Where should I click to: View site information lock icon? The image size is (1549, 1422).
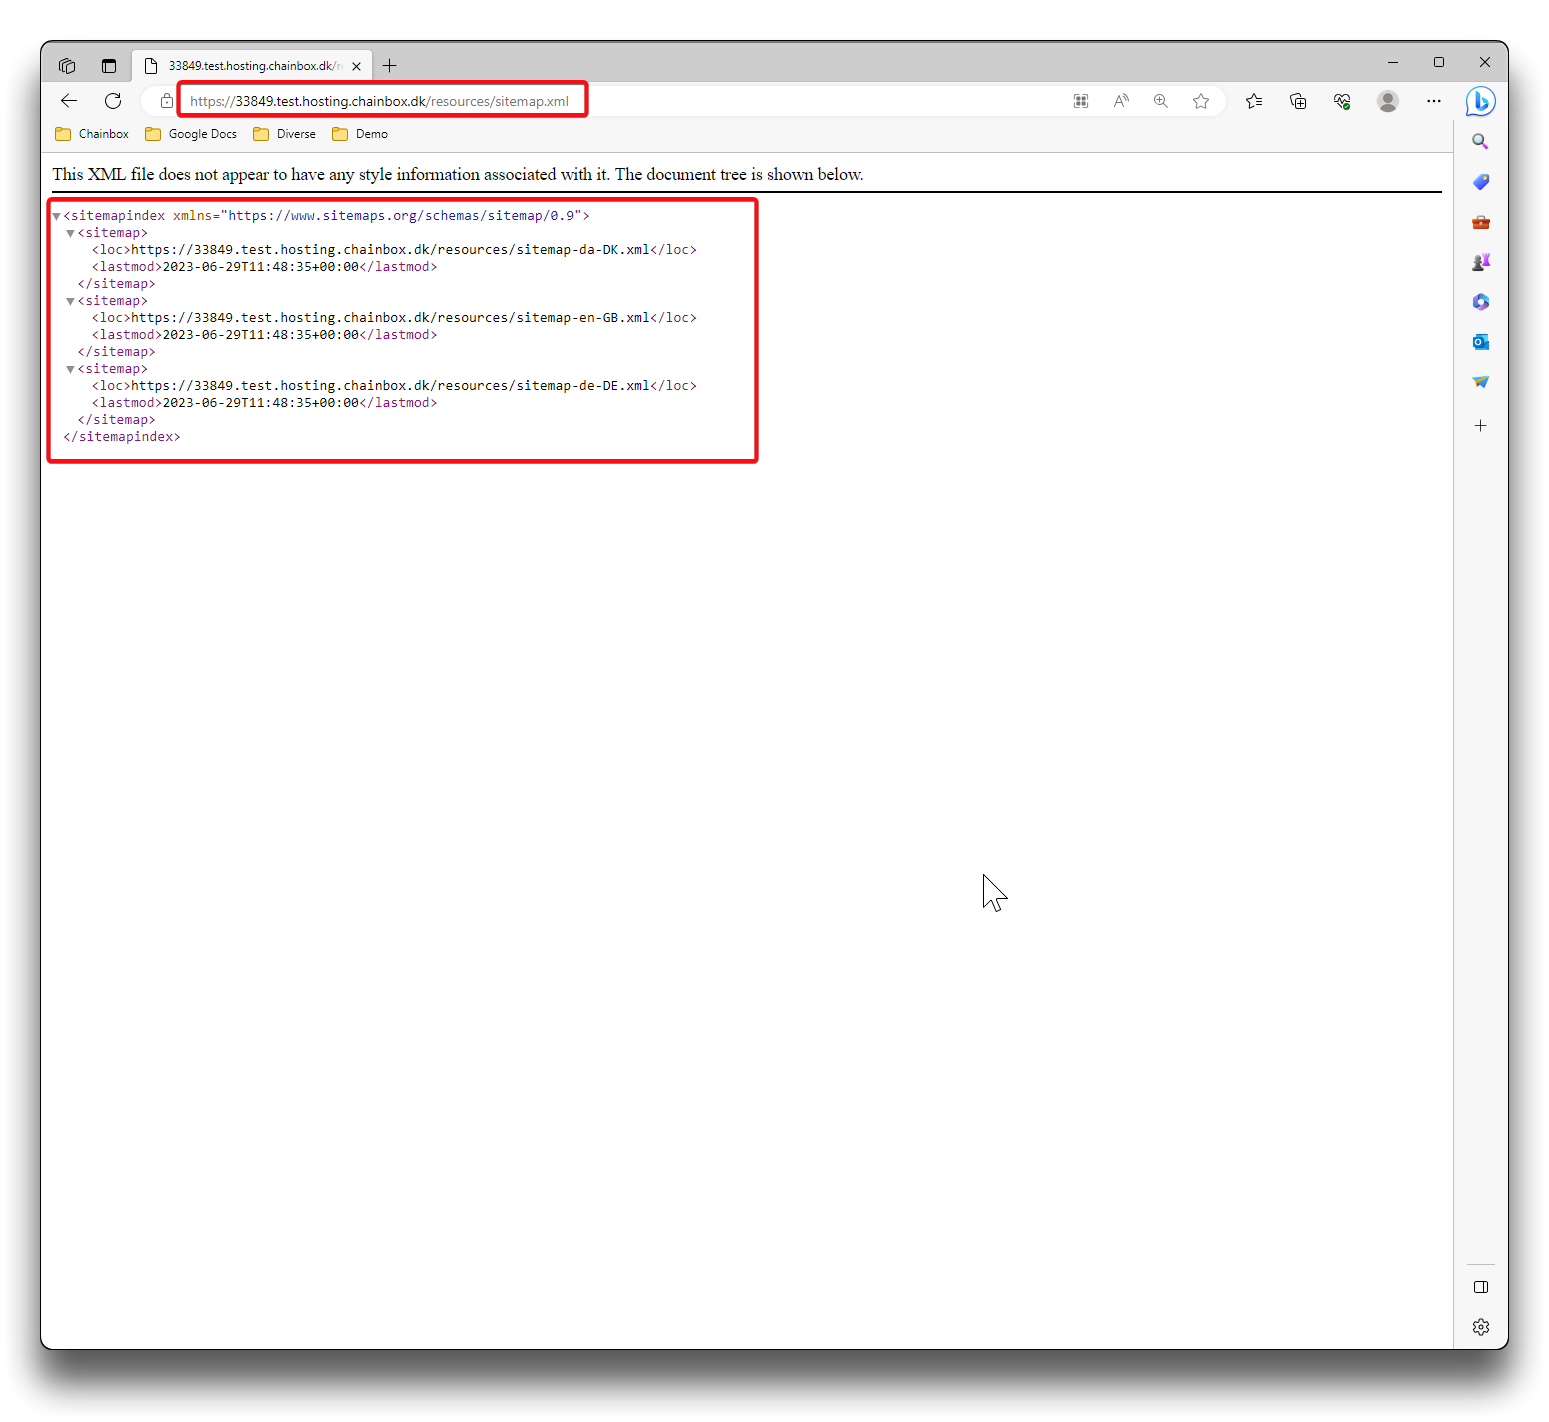click(x=167, y=101)
